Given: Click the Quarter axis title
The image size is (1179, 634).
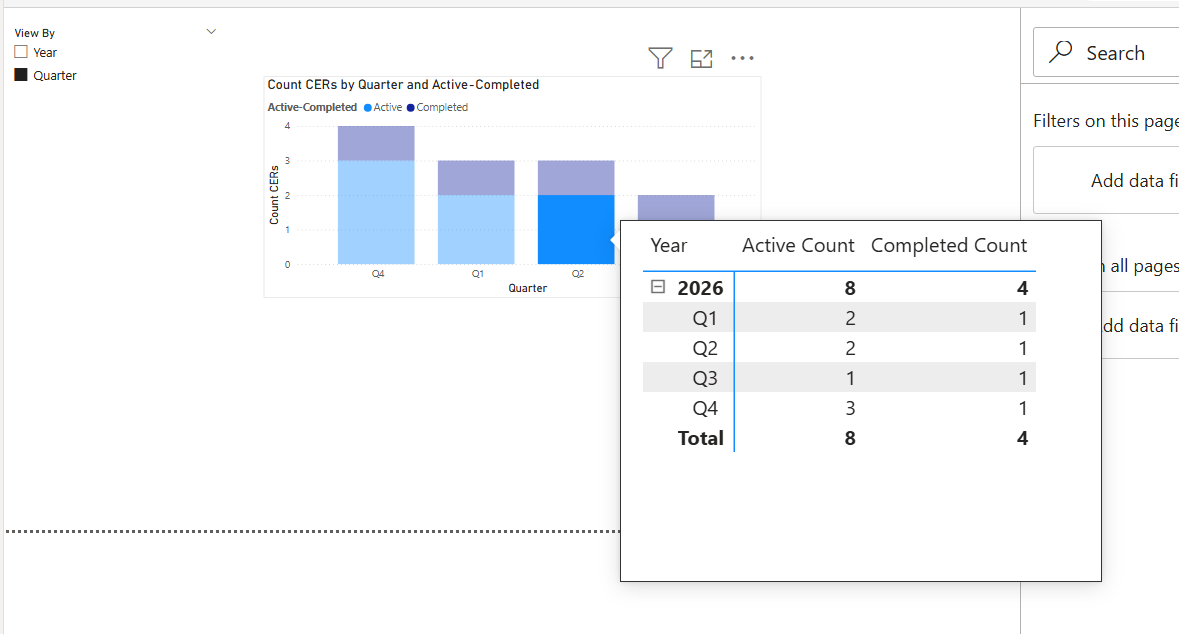Looking at the screenshot, I should pyautogui.click(x=527, y=288).
